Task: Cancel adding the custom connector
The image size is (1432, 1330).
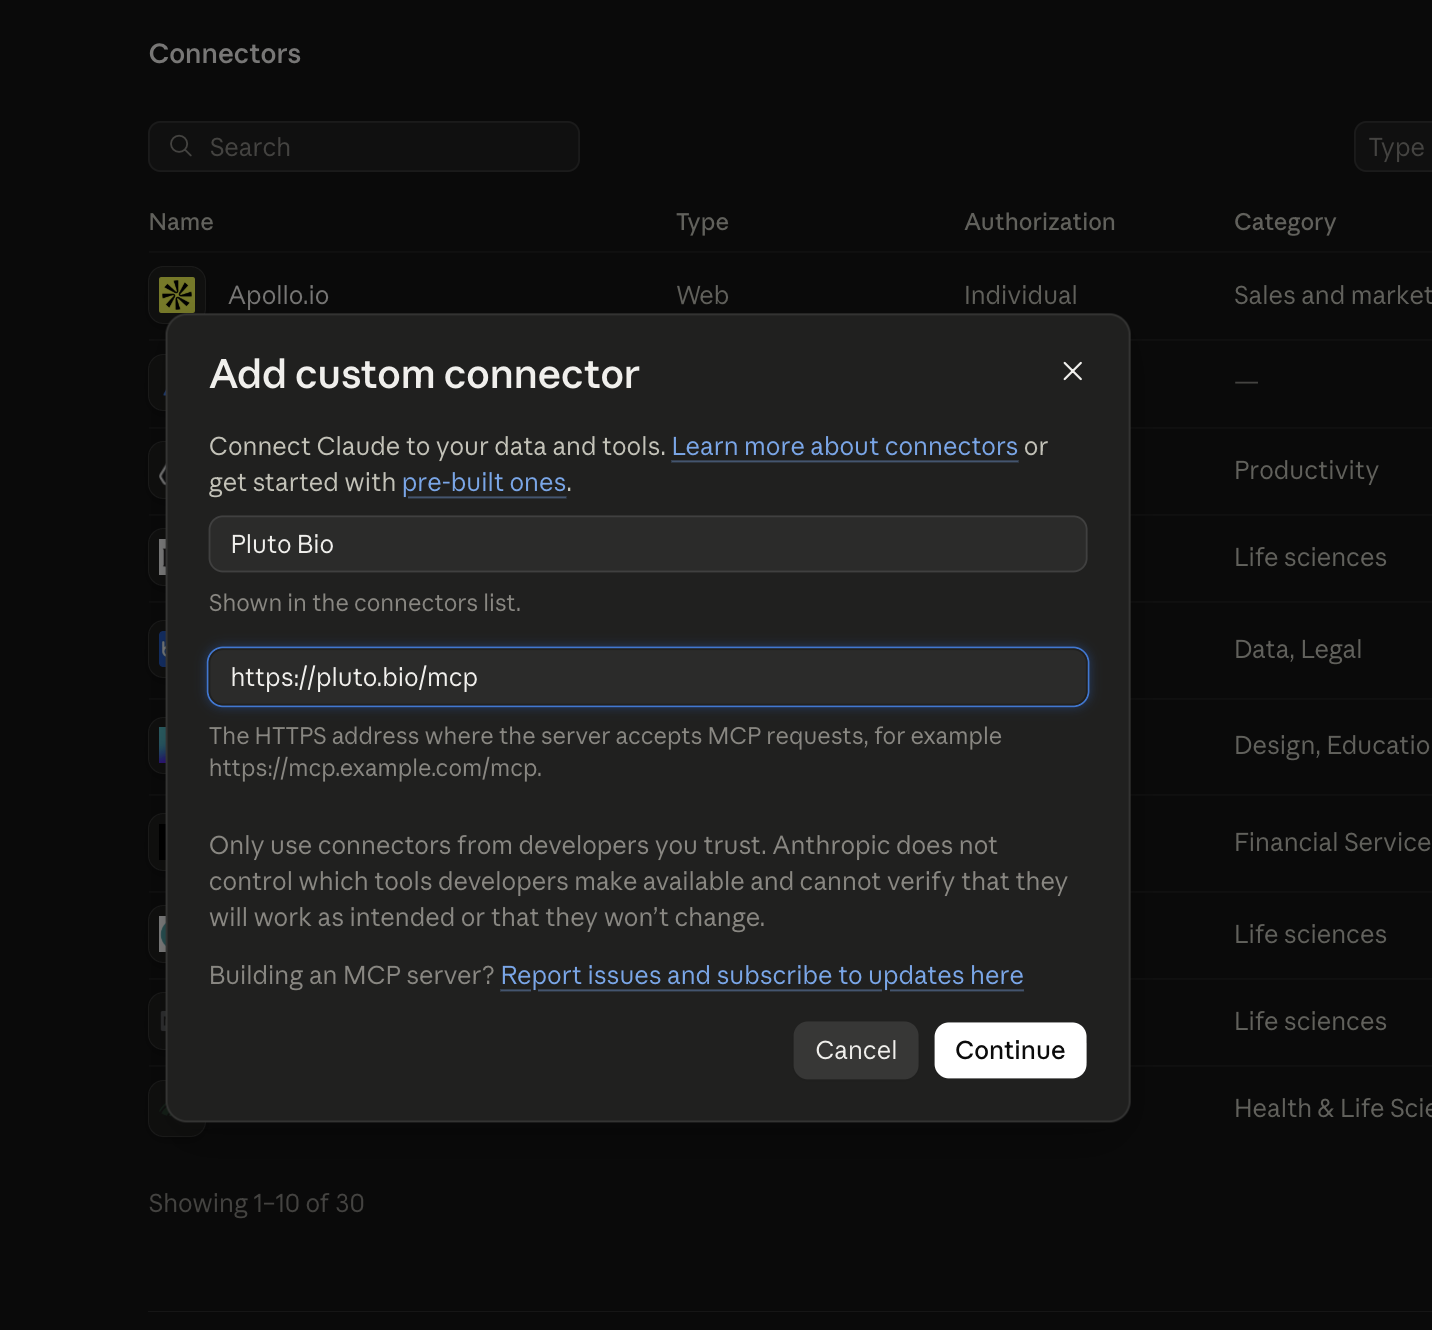Action: tap(856, 1050)
